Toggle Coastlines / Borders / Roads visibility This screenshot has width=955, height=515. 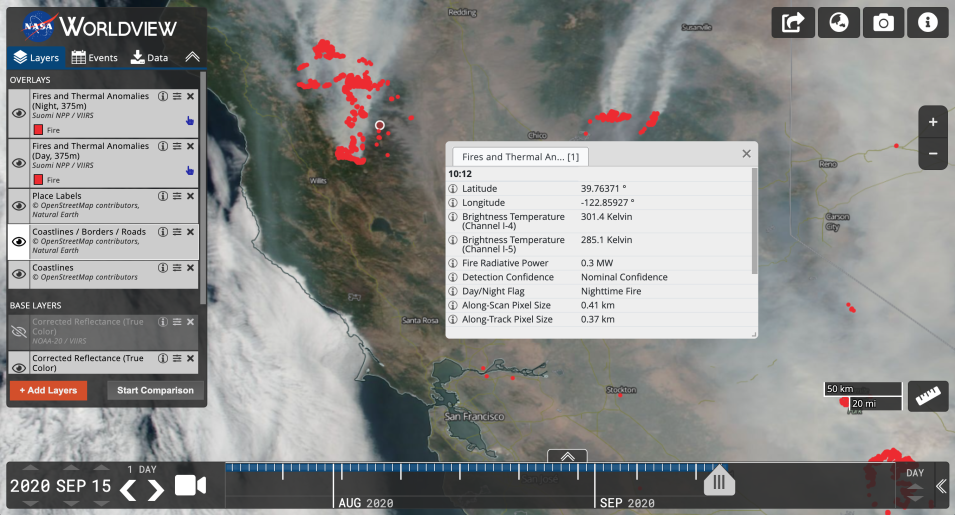coord(19,242)
